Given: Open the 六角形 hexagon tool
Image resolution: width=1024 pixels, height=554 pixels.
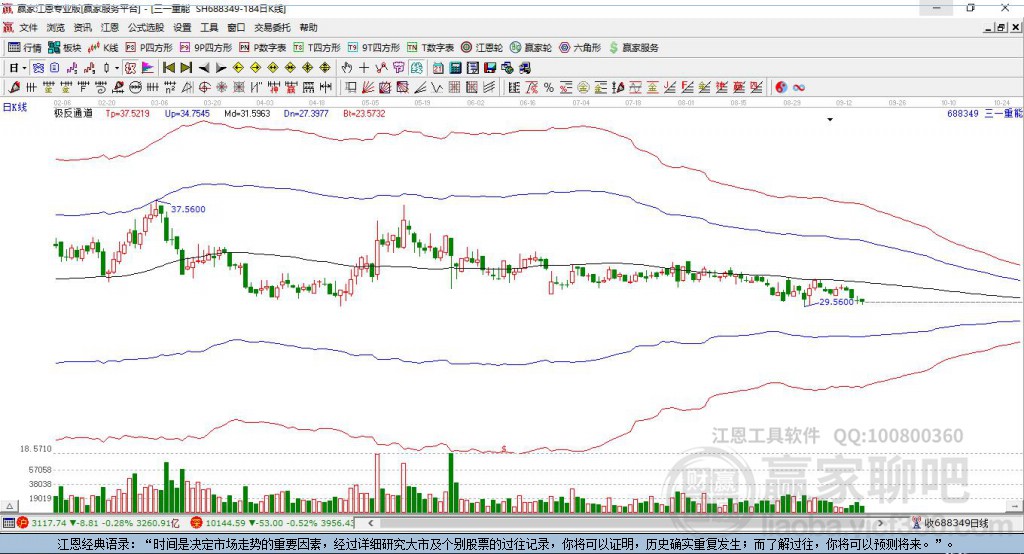Looking at the screenshot, I should tap(580, 48).
